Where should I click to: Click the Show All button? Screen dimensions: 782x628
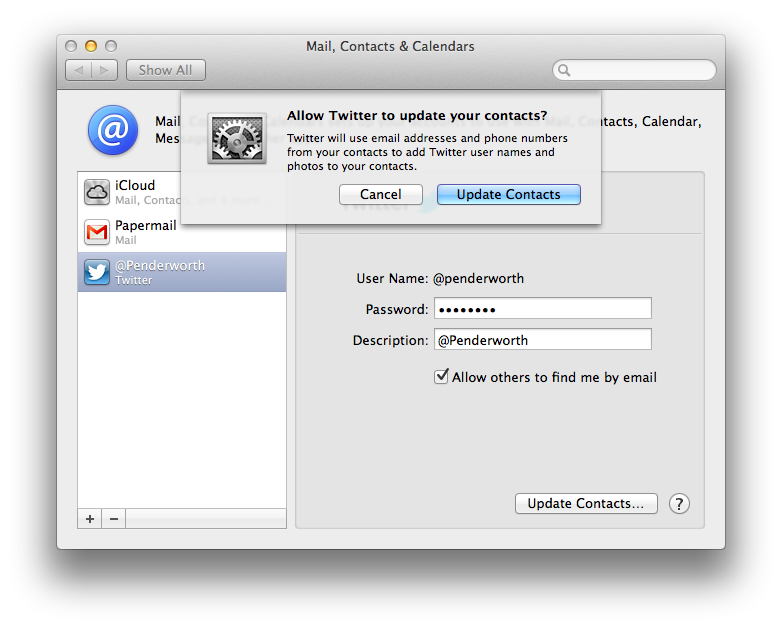166,70
